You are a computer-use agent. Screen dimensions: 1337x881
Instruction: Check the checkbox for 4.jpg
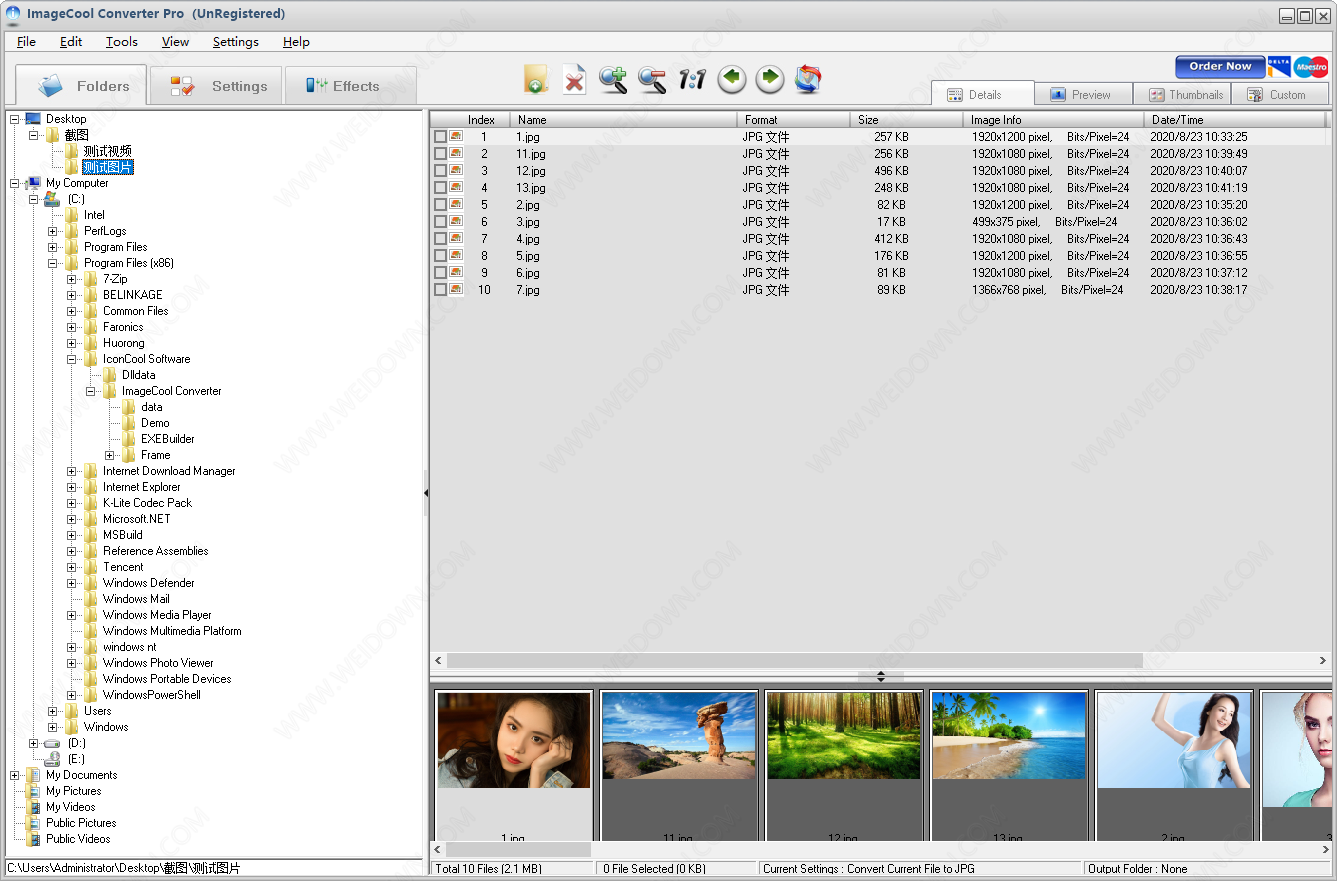pos(440,239)
